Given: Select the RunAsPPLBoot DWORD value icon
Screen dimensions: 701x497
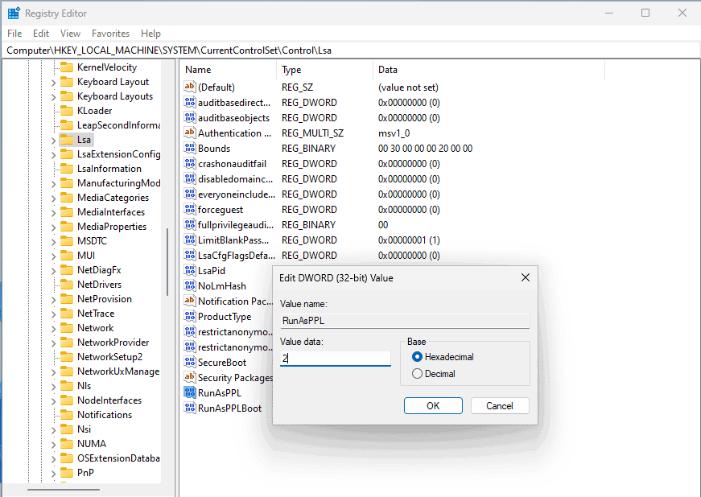Looking at the screenshot, I should pyautogui.click(x=190, y=408).
